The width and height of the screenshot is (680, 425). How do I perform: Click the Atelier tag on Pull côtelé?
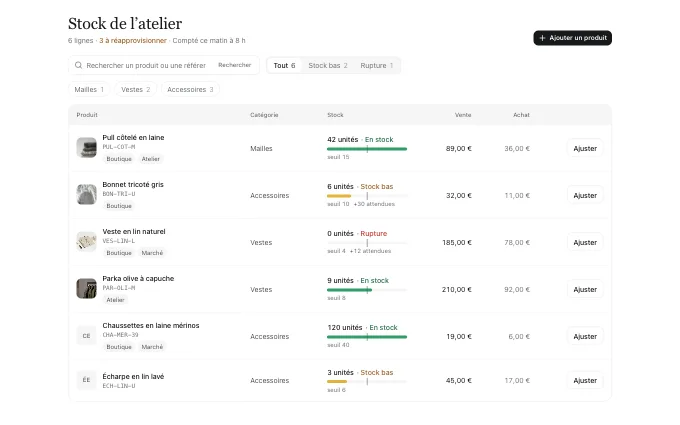point(150,159)
